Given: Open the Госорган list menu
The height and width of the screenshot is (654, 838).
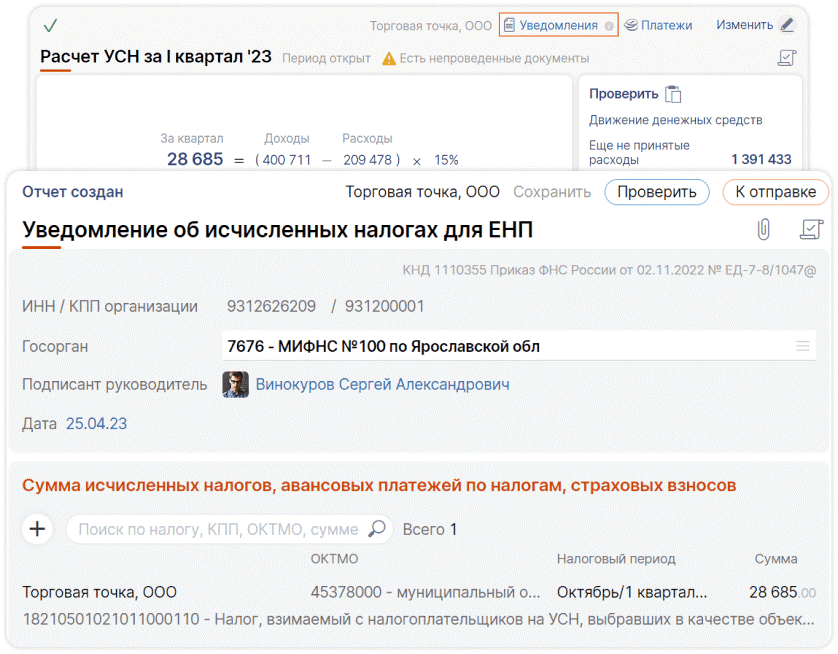Looking at the screenshot, I should (x=802, y=346).
